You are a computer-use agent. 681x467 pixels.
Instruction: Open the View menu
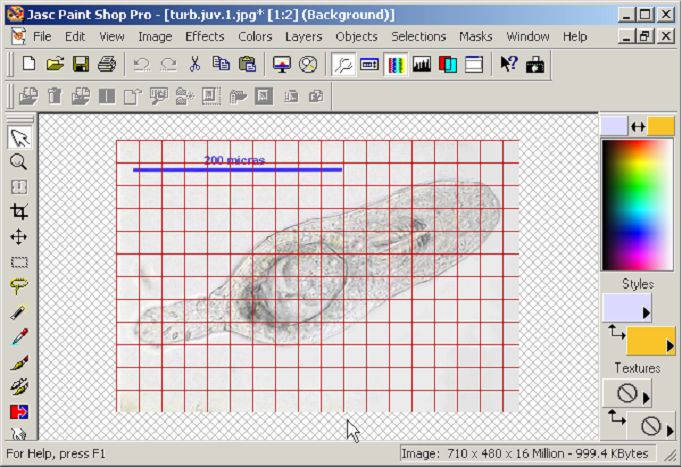[112, 36]
